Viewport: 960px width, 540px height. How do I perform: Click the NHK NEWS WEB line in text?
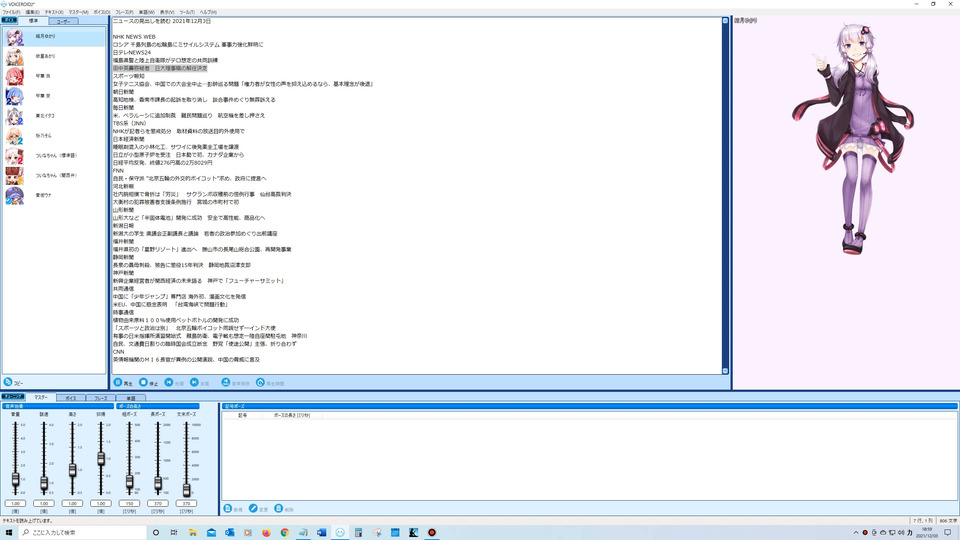[x=134, y=37]
